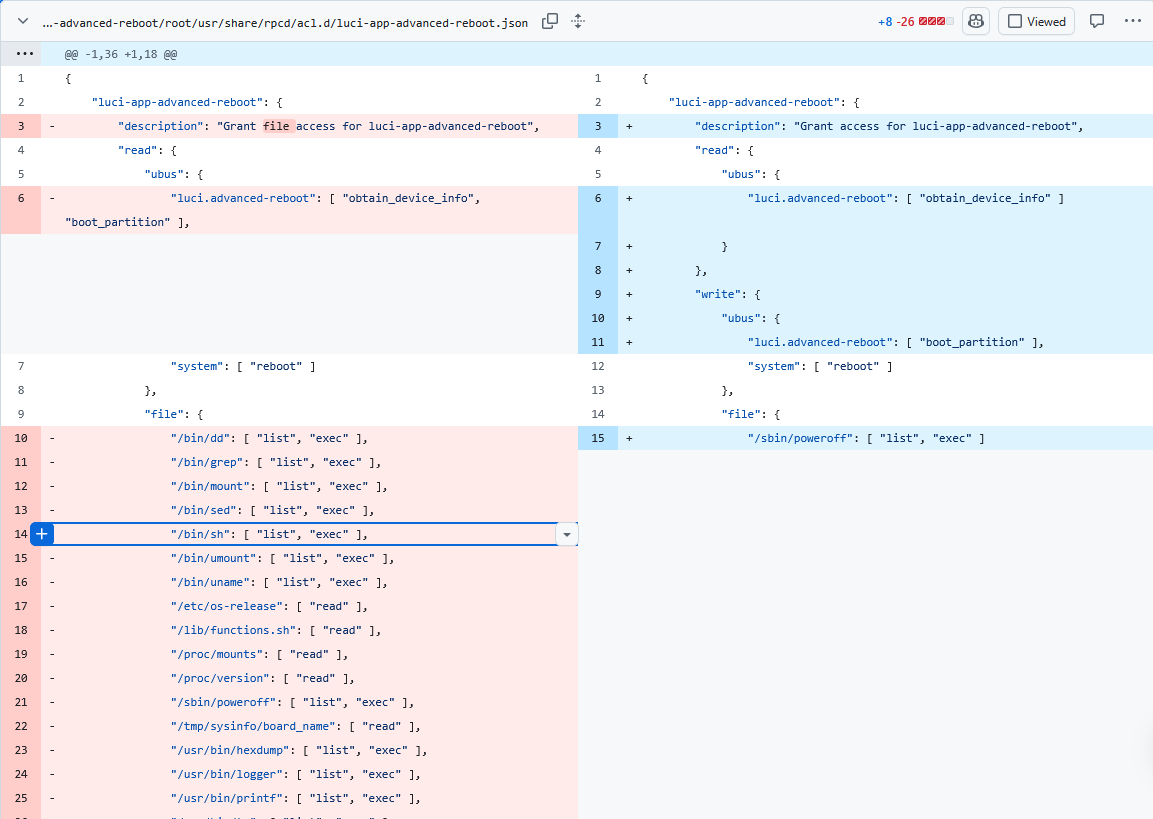Select old line number 21 for /sbin/poweroff
Image resolution: width=1153 pixels, height=819 pixels.
pyautogui.click(x=21, y=702)
